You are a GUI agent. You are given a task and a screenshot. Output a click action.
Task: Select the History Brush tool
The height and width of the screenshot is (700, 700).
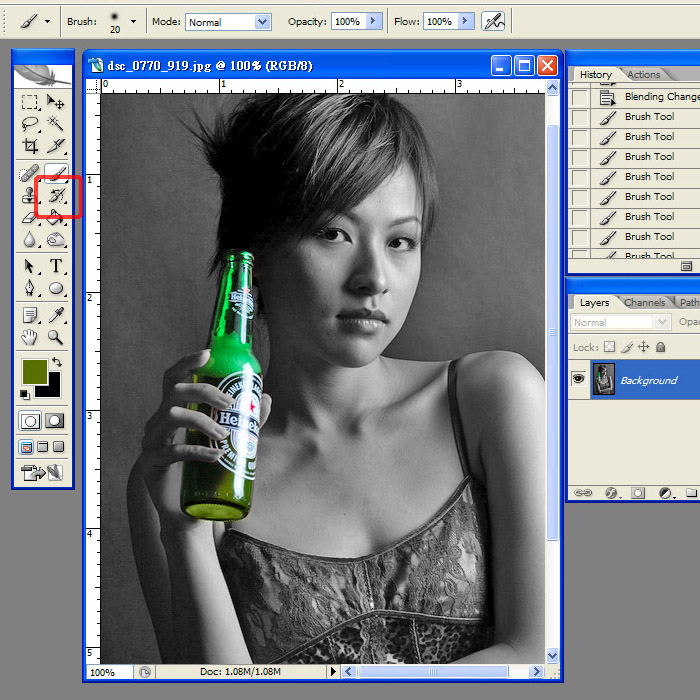56,197
